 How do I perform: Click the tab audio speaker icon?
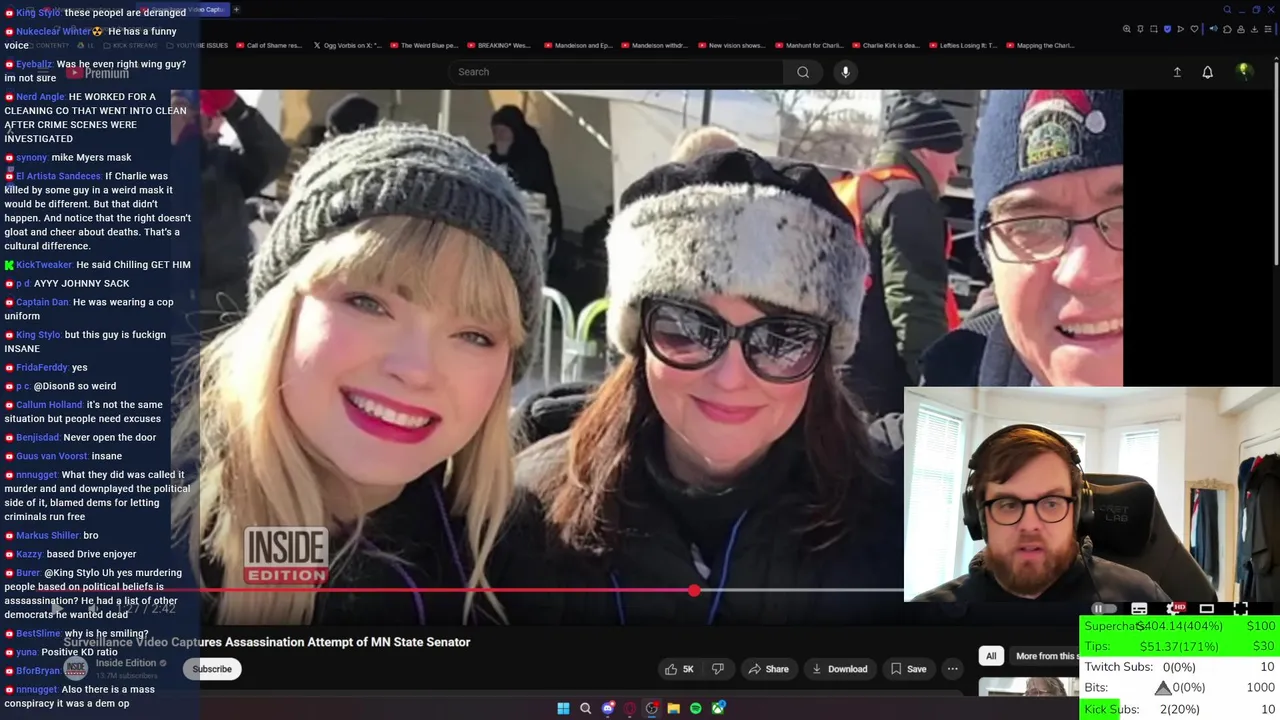click(1213, 29)
